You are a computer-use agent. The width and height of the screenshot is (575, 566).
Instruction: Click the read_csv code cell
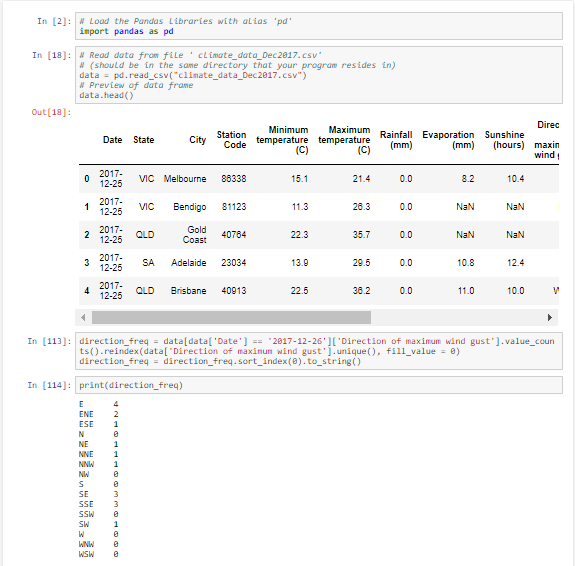pyautogui.click(x=319, y=75)
